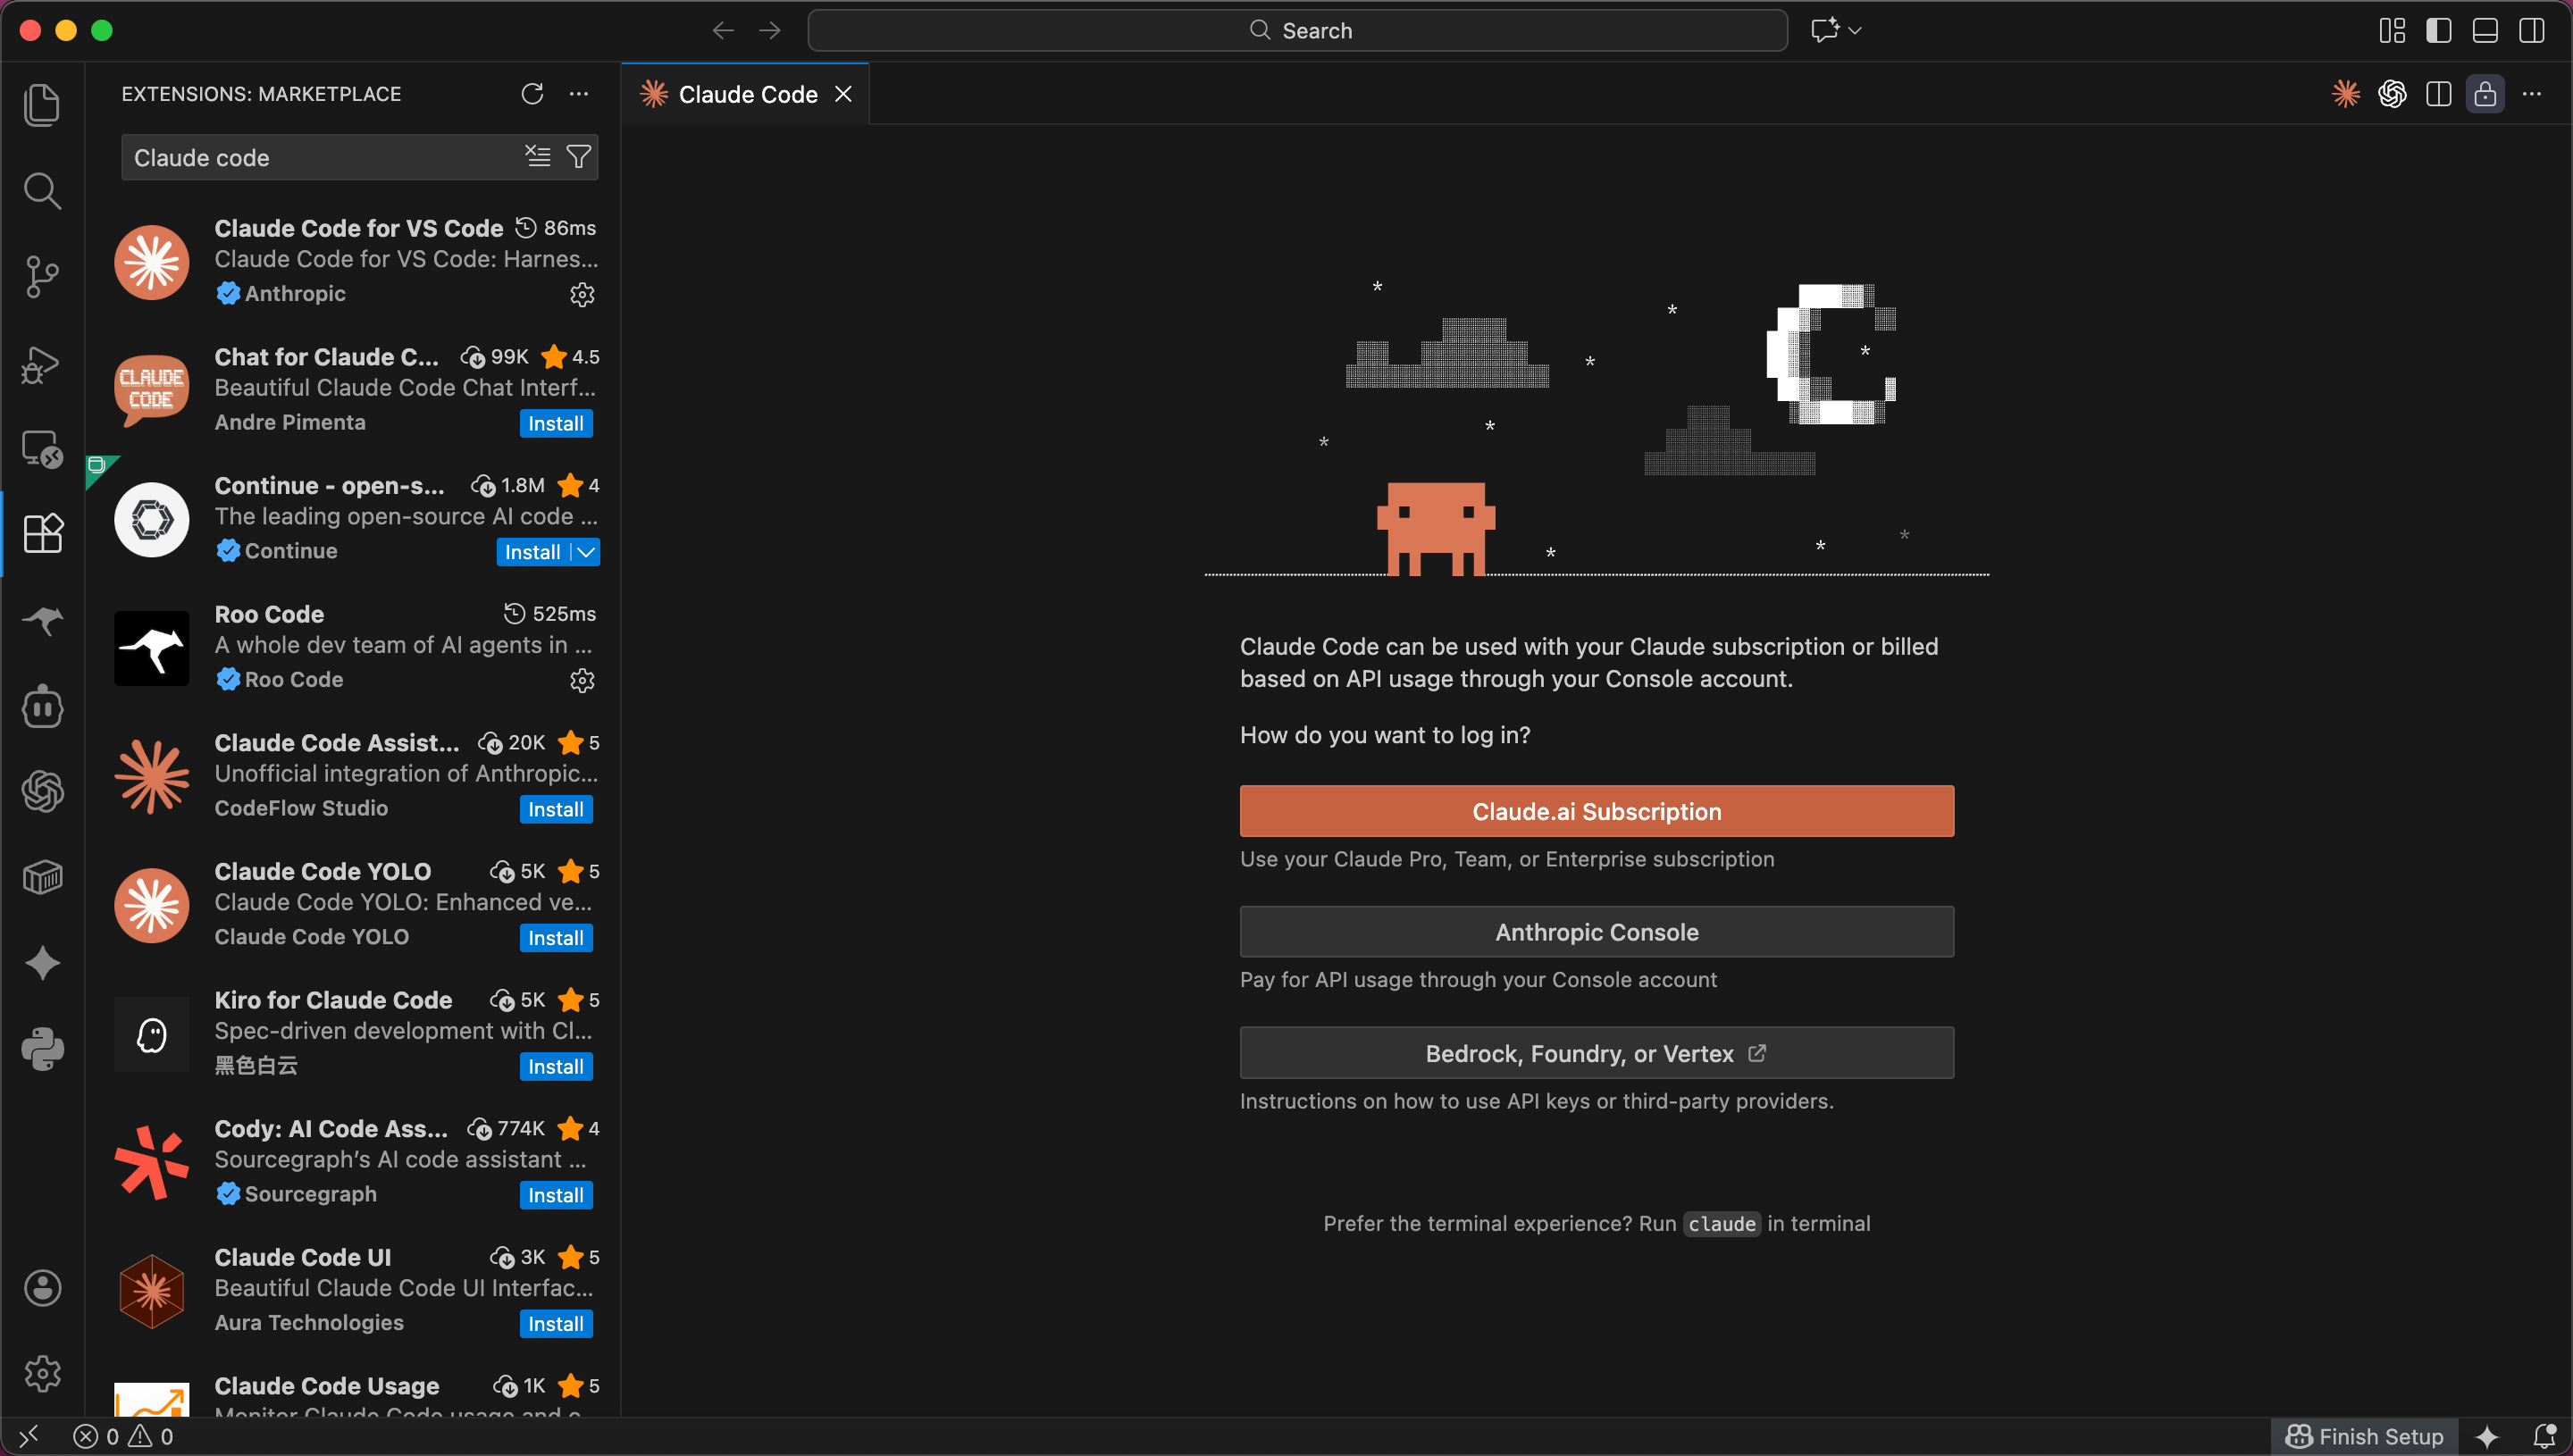Open the container box icon in activity bar
This screenshot has height=1456, width=2573.
tap(42, 878)
